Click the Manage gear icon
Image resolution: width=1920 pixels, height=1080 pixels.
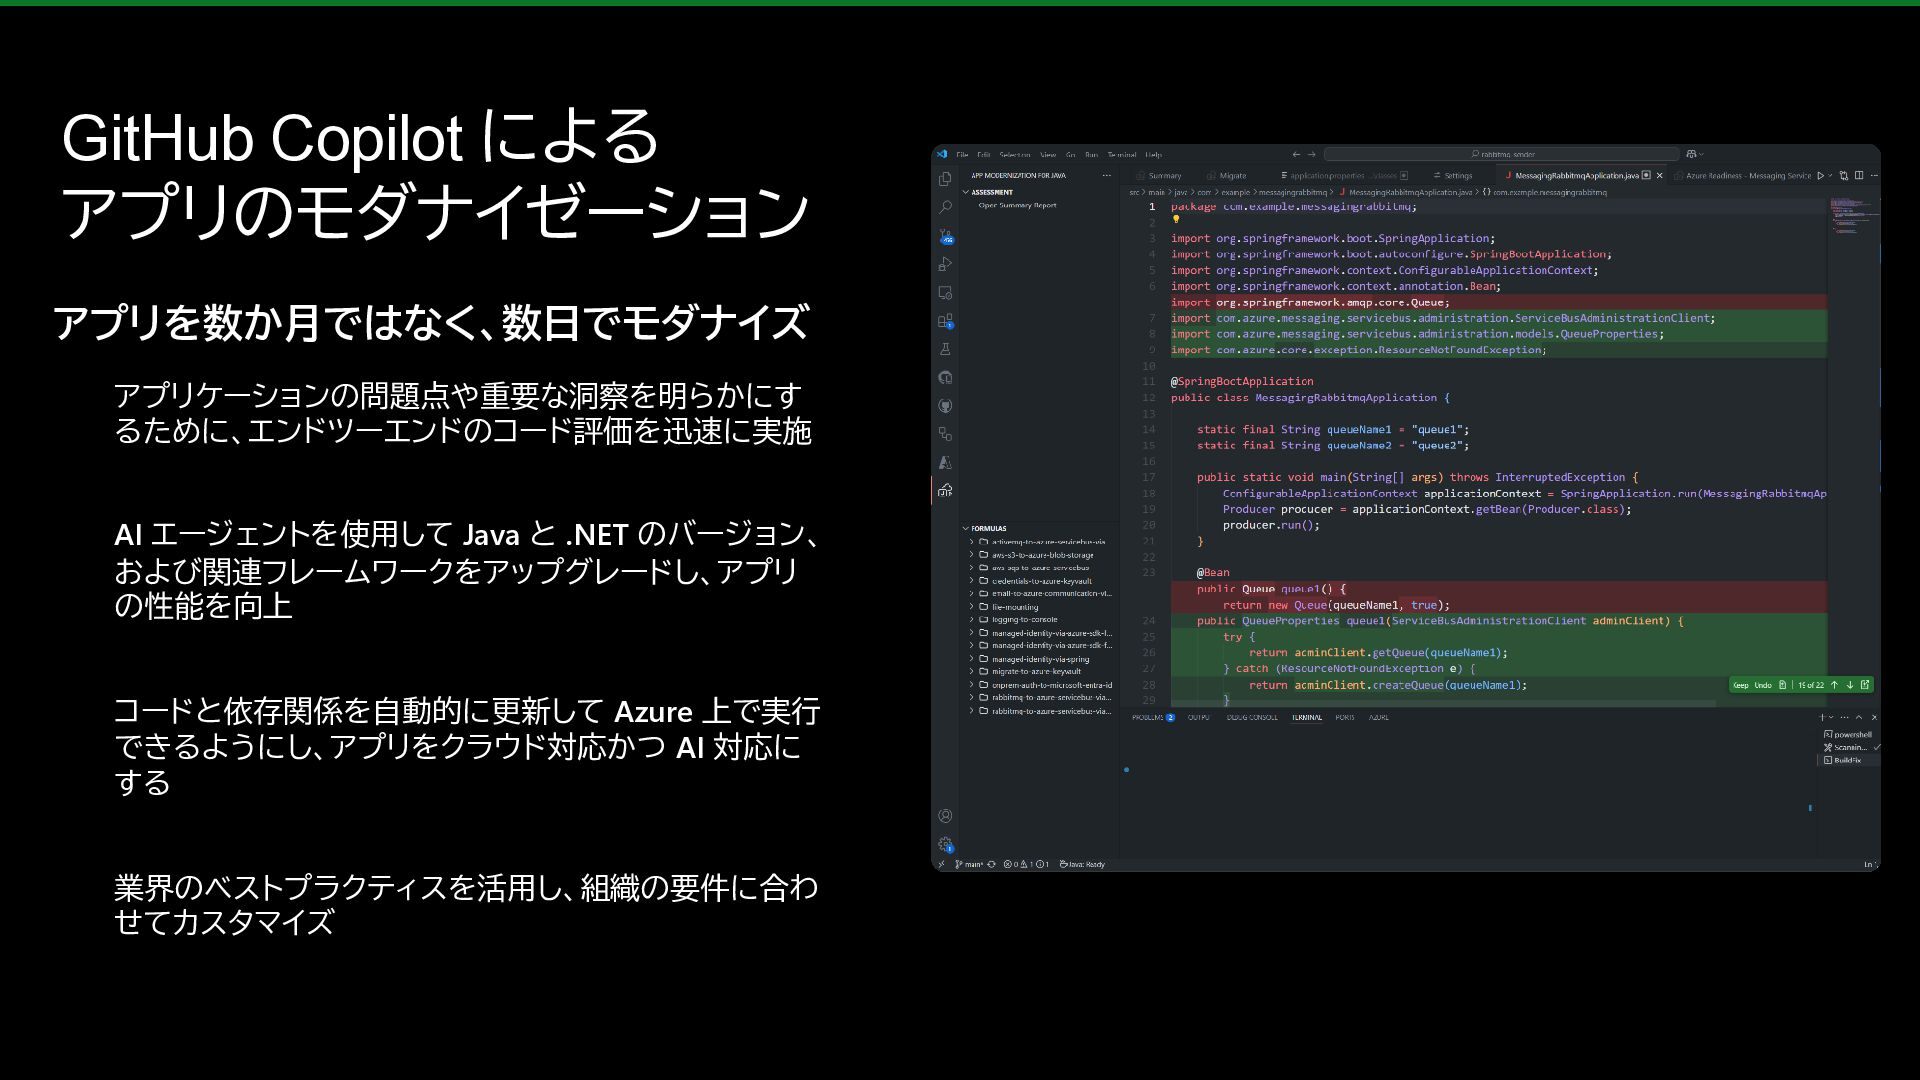coord(945,844)
